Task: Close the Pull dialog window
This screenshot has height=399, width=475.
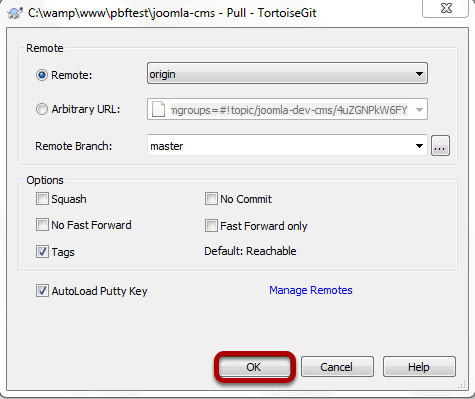Action: pyautogui.click(x=446, y=8)
